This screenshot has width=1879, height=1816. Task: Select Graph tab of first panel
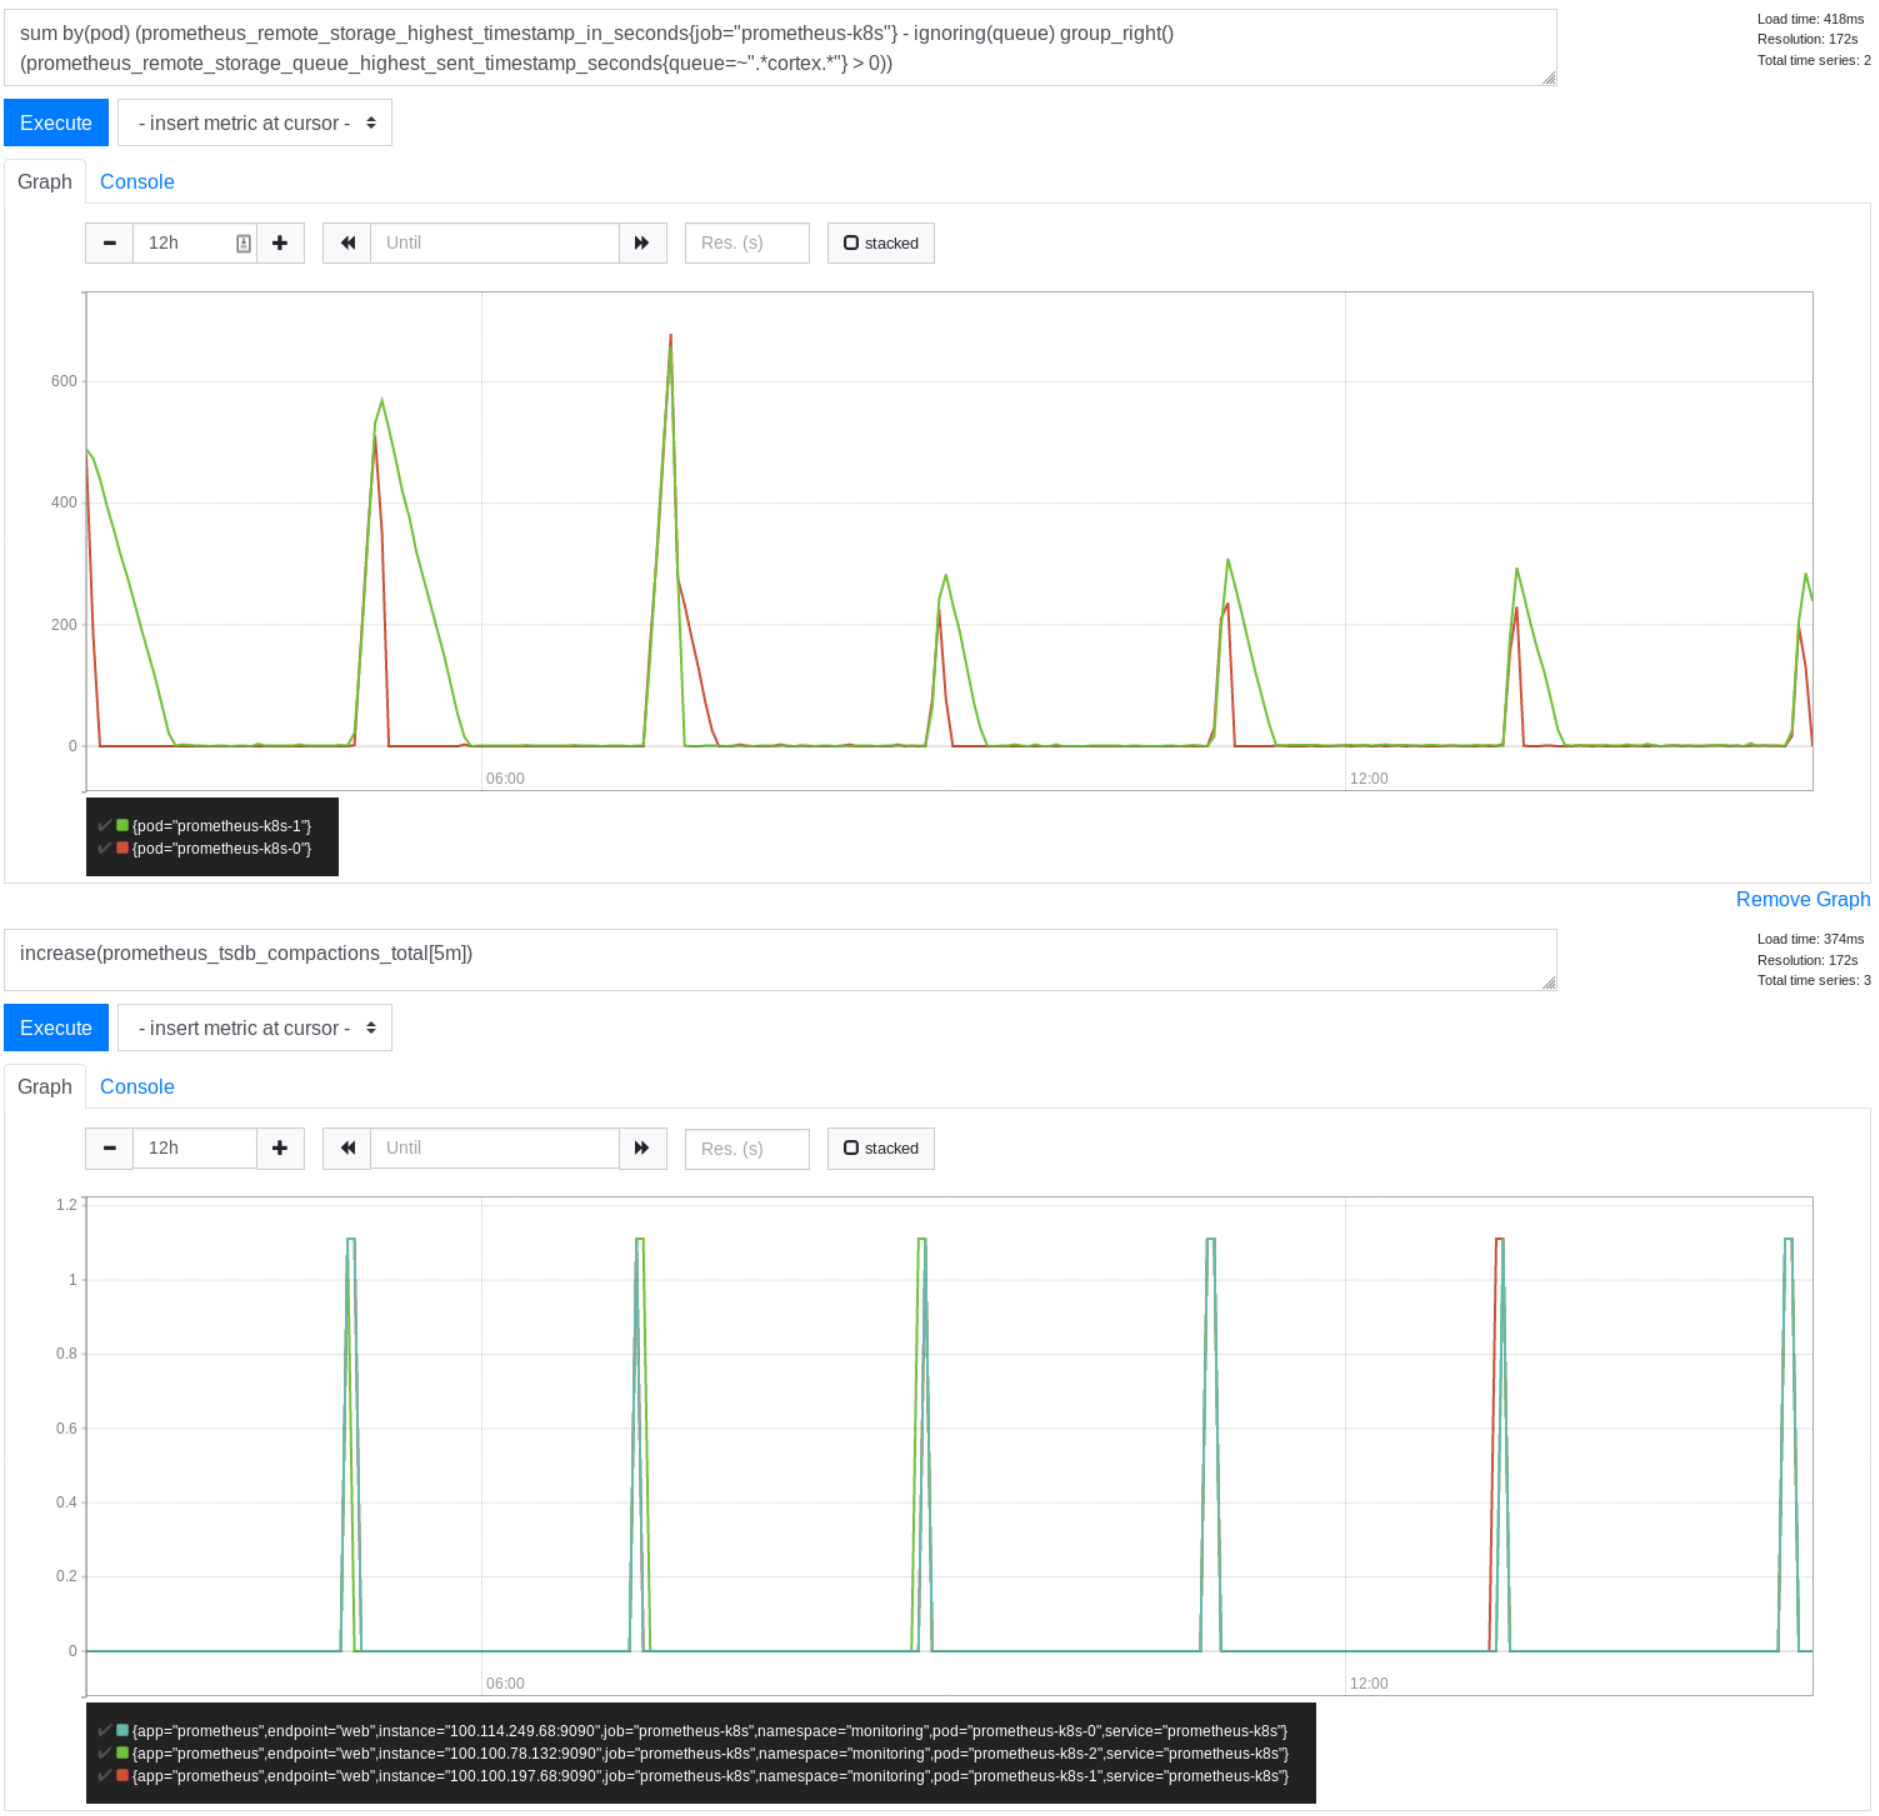pos(45,182)
